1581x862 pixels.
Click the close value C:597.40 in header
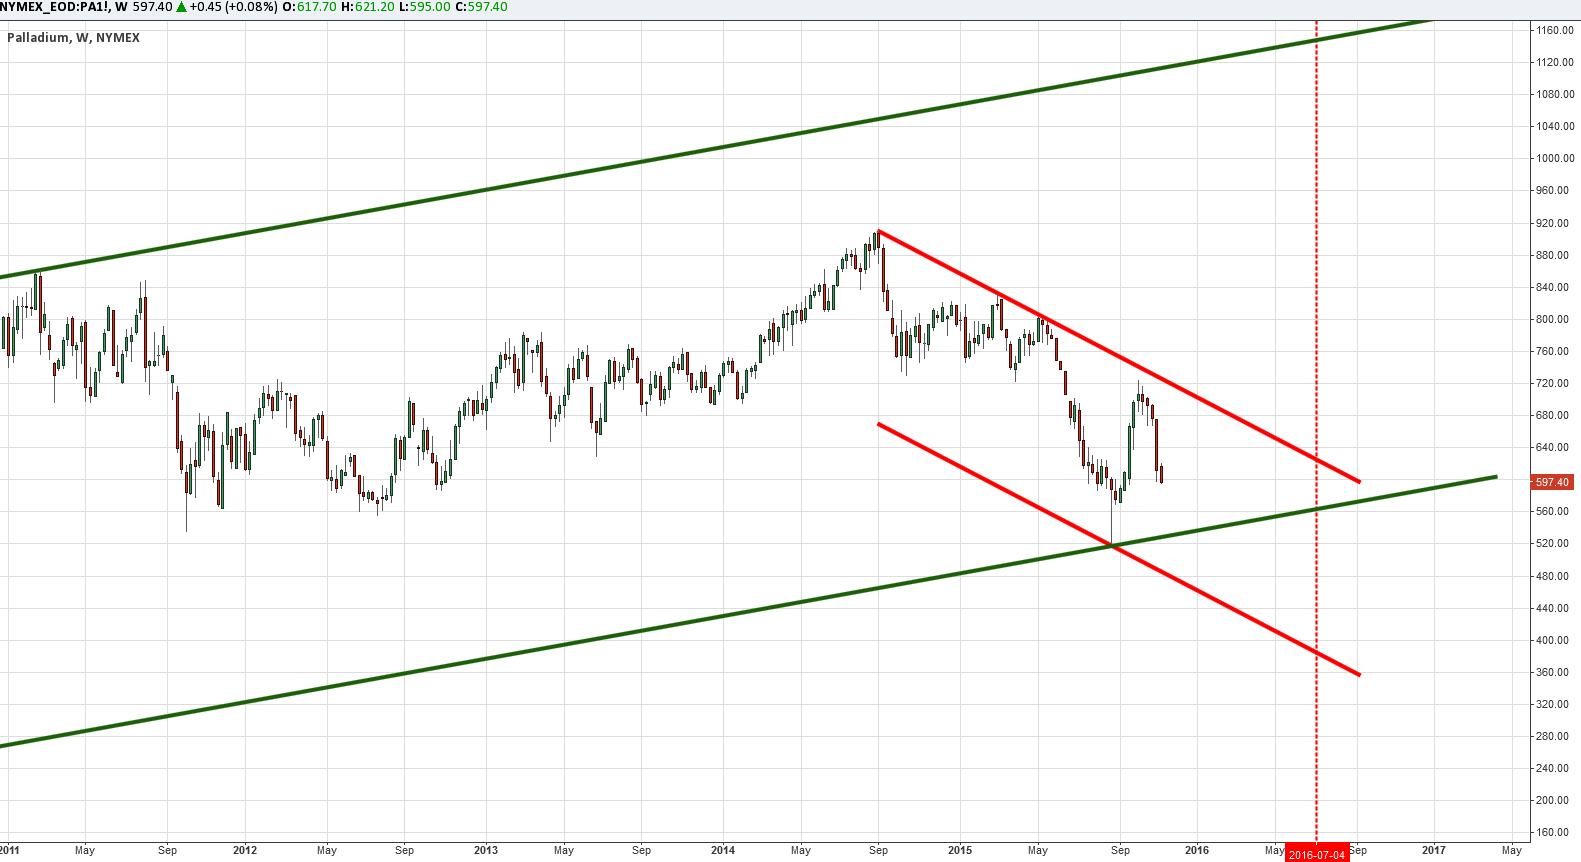point(480,7)
